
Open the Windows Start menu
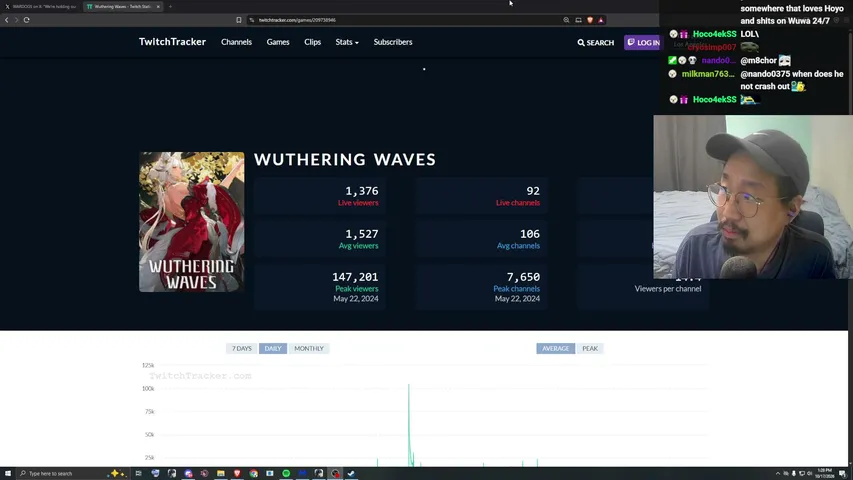(x=8, y=473)
